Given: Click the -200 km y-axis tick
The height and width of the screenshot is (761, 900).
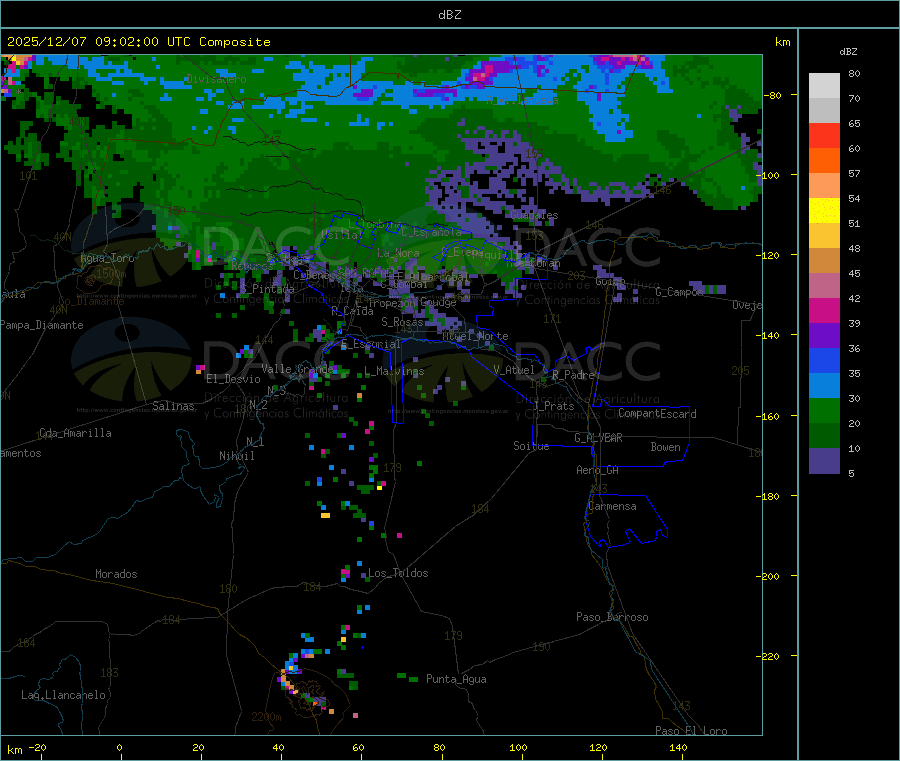Looking at the screenshot, I should click(767, 576).
